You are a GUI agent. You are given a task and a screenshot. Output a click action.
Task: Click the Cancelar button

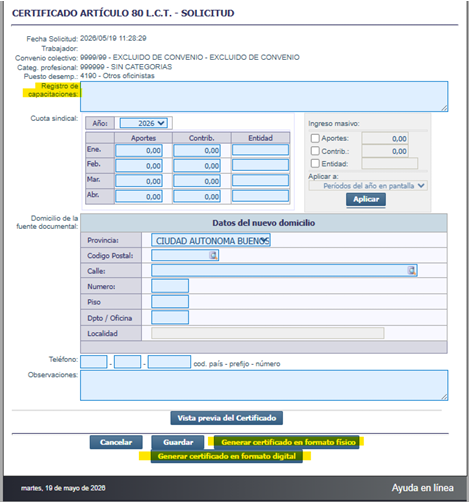point(116,442)
